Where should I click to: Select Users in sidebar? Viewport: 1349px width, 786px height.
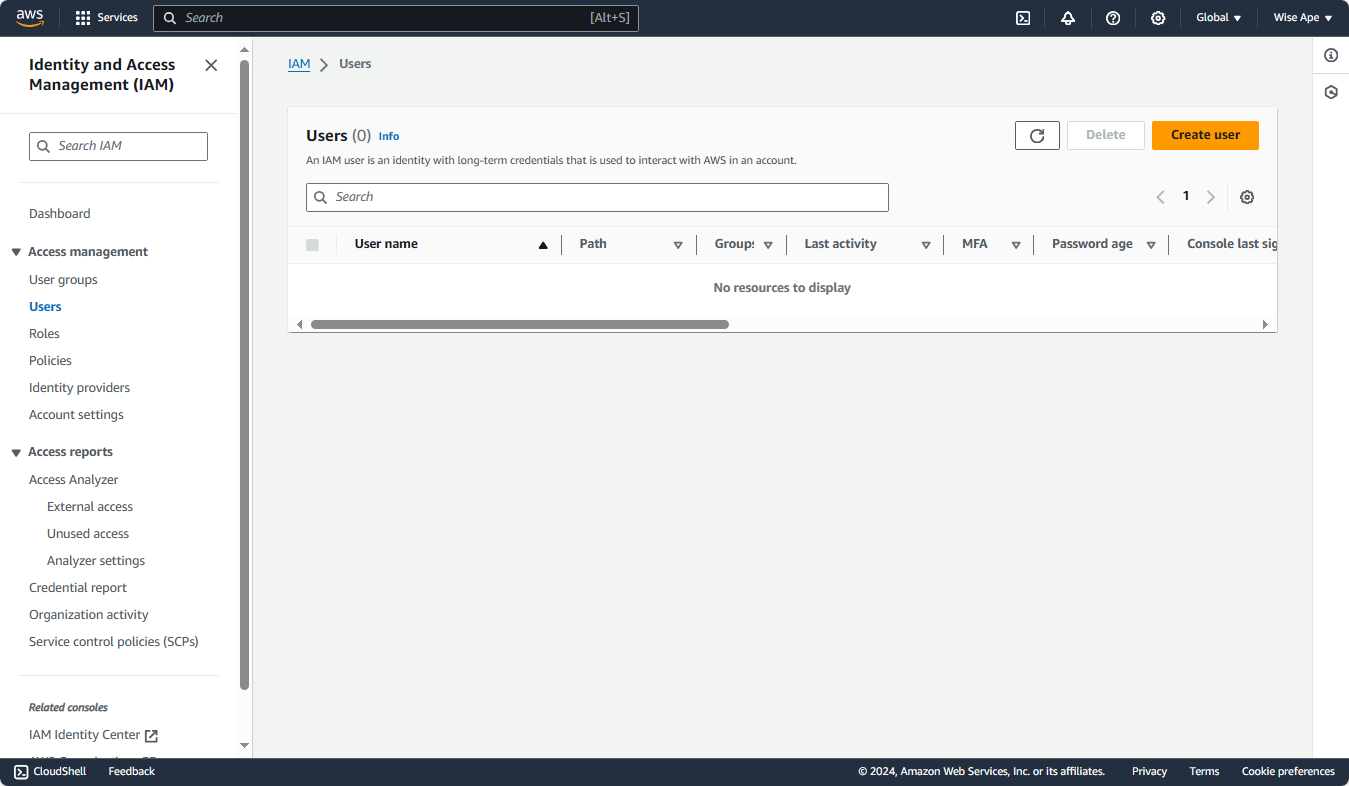tap(45, 307)
